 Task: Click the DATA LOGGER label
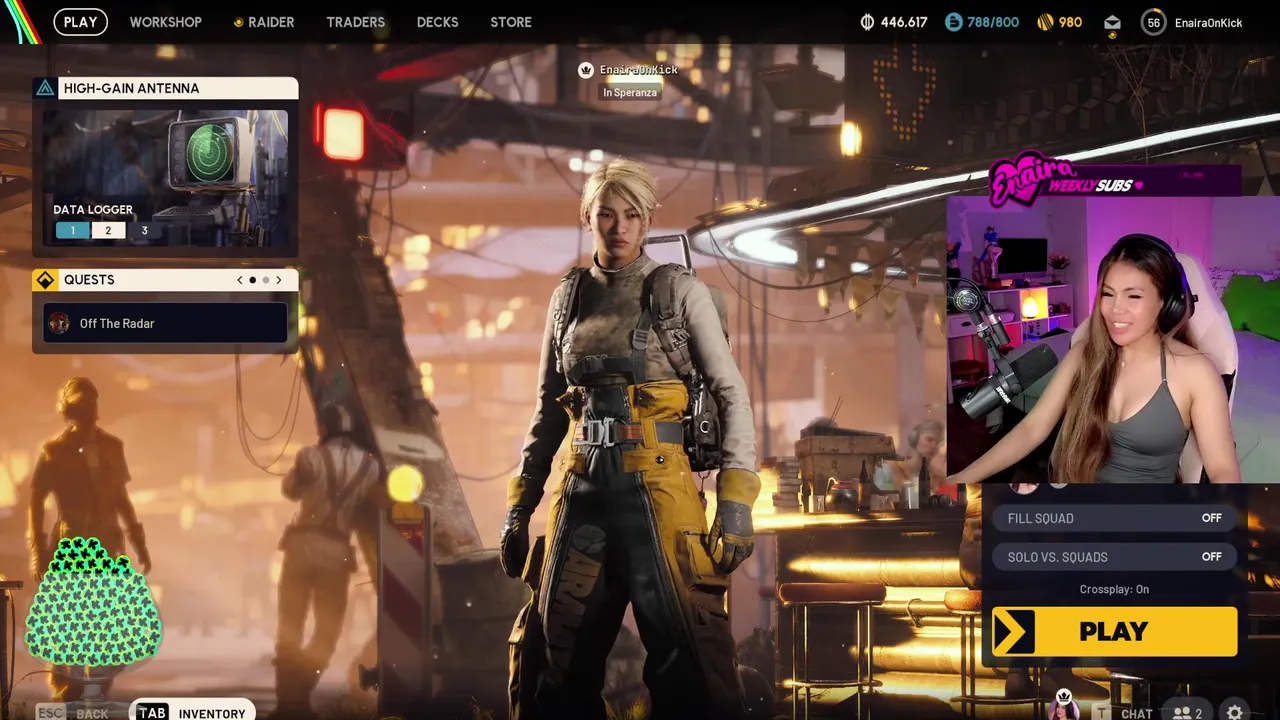(93, 210)
